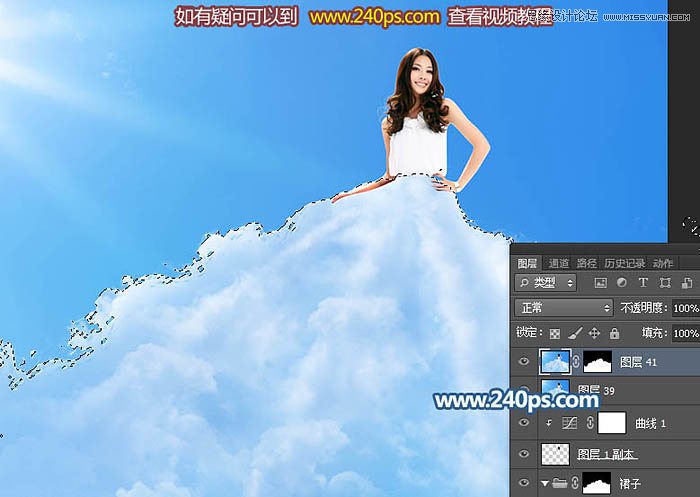Click the 填充 value field
The image size is (700, 497).
pyautogui.click(x=686, y=333)
